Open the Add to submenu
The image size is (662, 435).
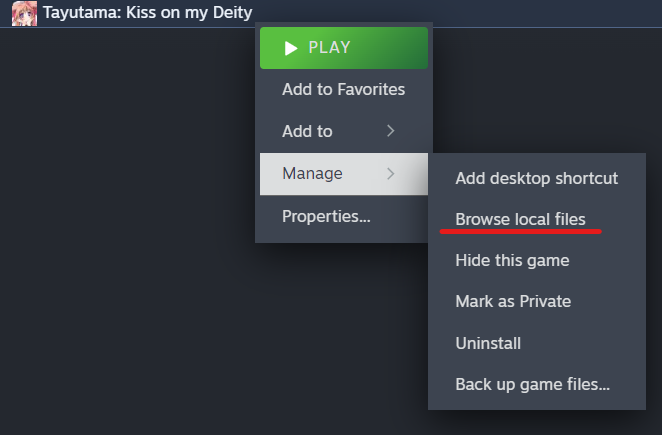pos(344,131)
